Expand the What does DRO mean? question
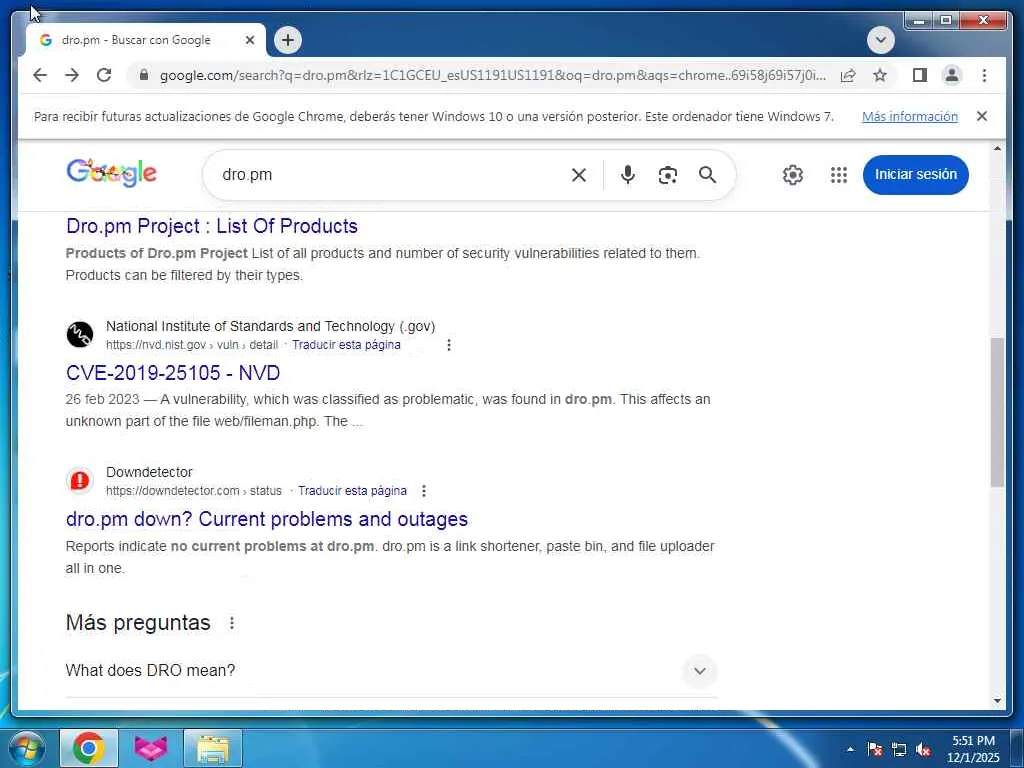This screenshot has height=768, width=1024. [x=391, y=671]
